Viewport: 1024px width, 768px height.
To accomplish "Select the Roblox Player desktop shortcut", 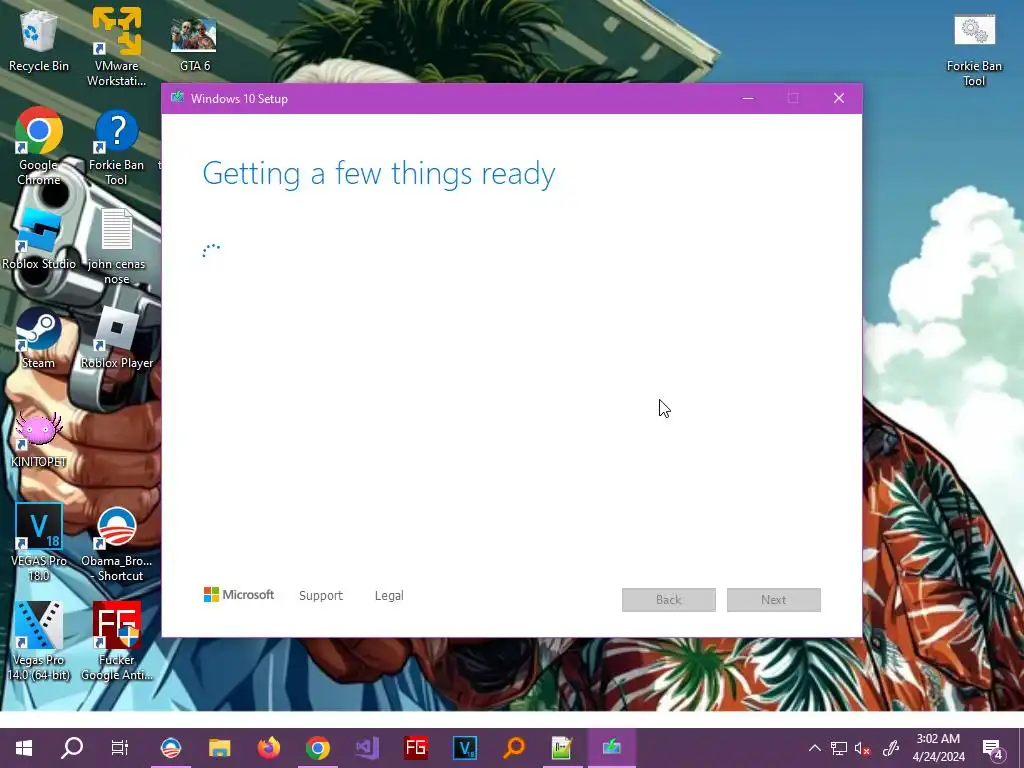I will click(x=116, y=338).
